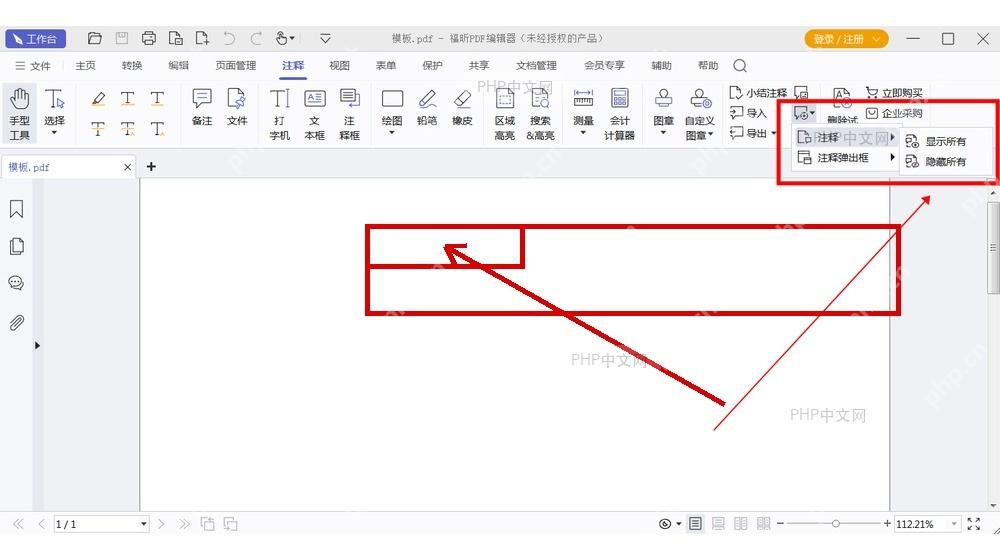Click the zoom out minus button
Screen dimensions: 1000x560
(780, 524)
